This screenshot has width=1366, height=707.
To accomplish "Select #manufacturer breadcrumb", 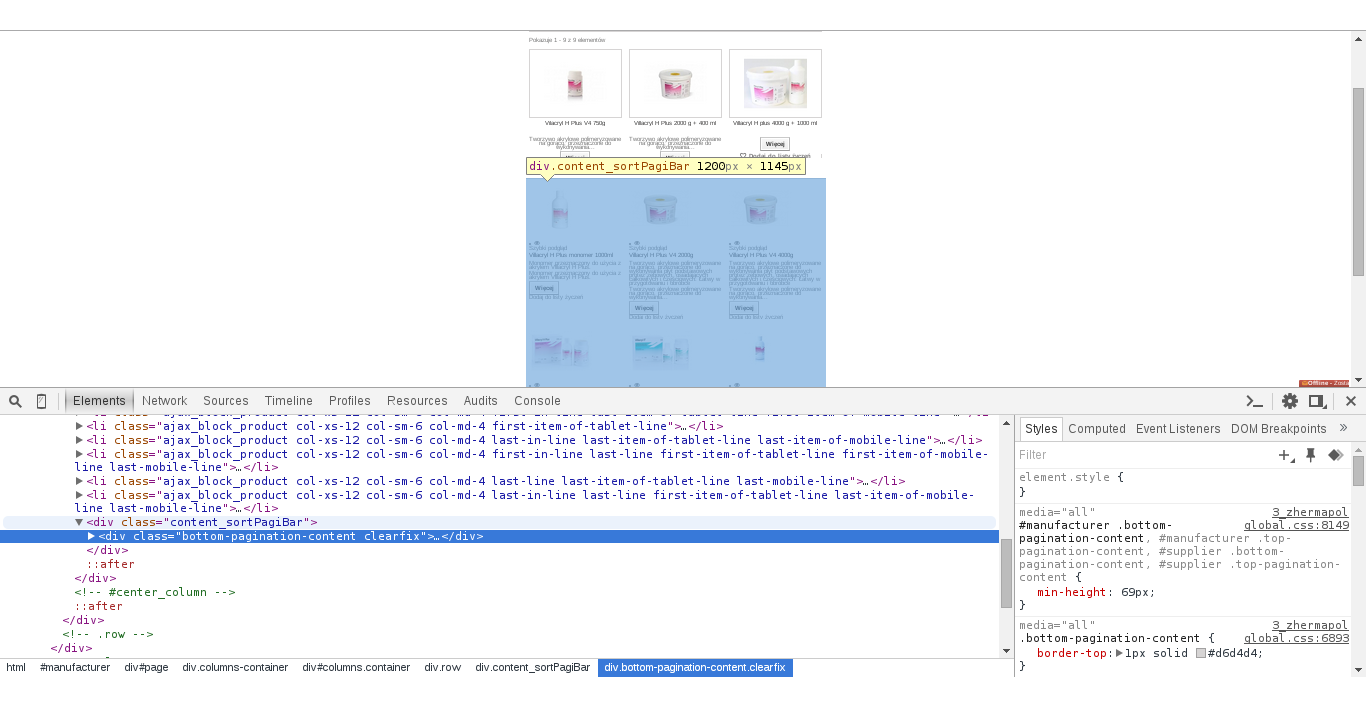I will click(75, 667).
